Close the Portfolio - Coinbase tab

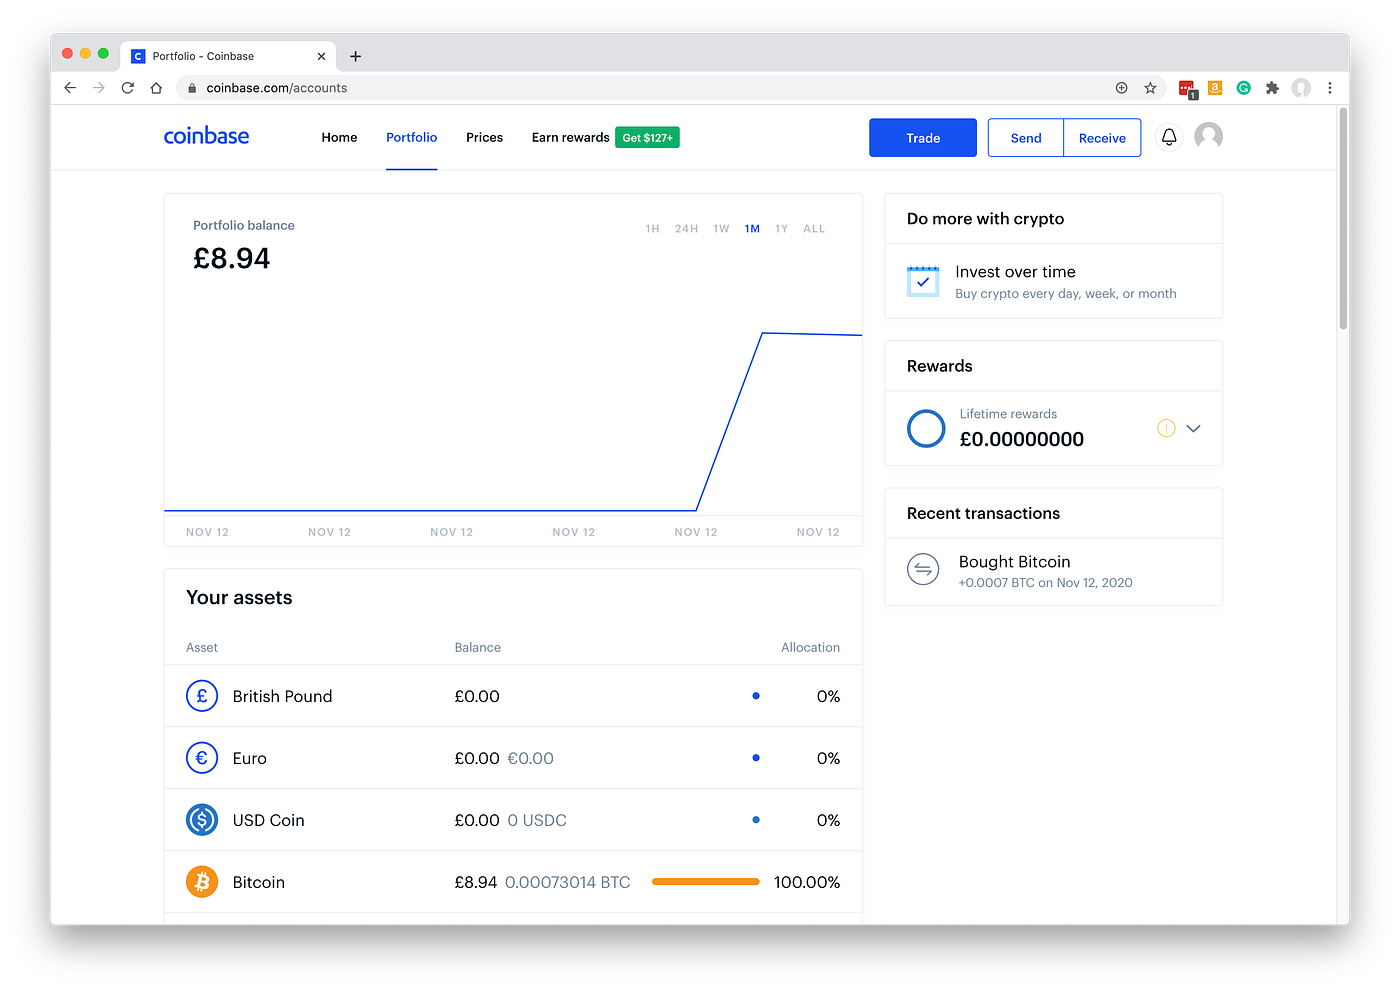coord(321,56)
